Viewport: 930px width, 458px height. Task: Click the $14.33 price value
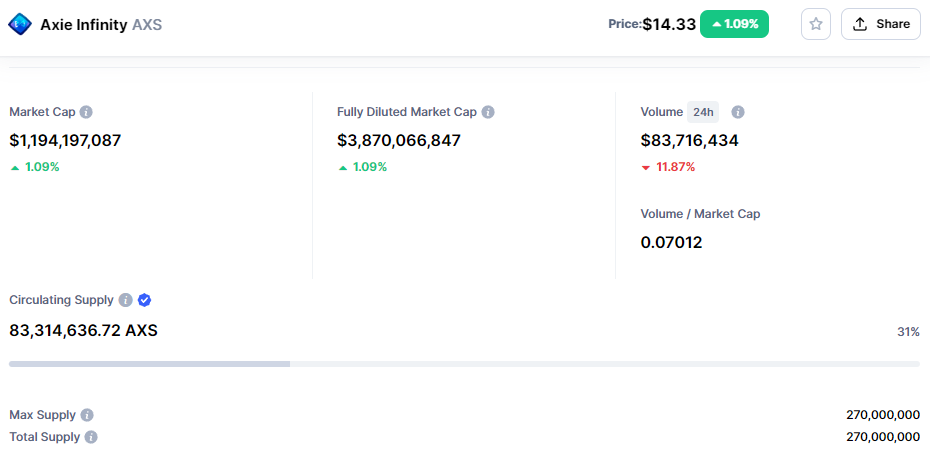[669, 24]
